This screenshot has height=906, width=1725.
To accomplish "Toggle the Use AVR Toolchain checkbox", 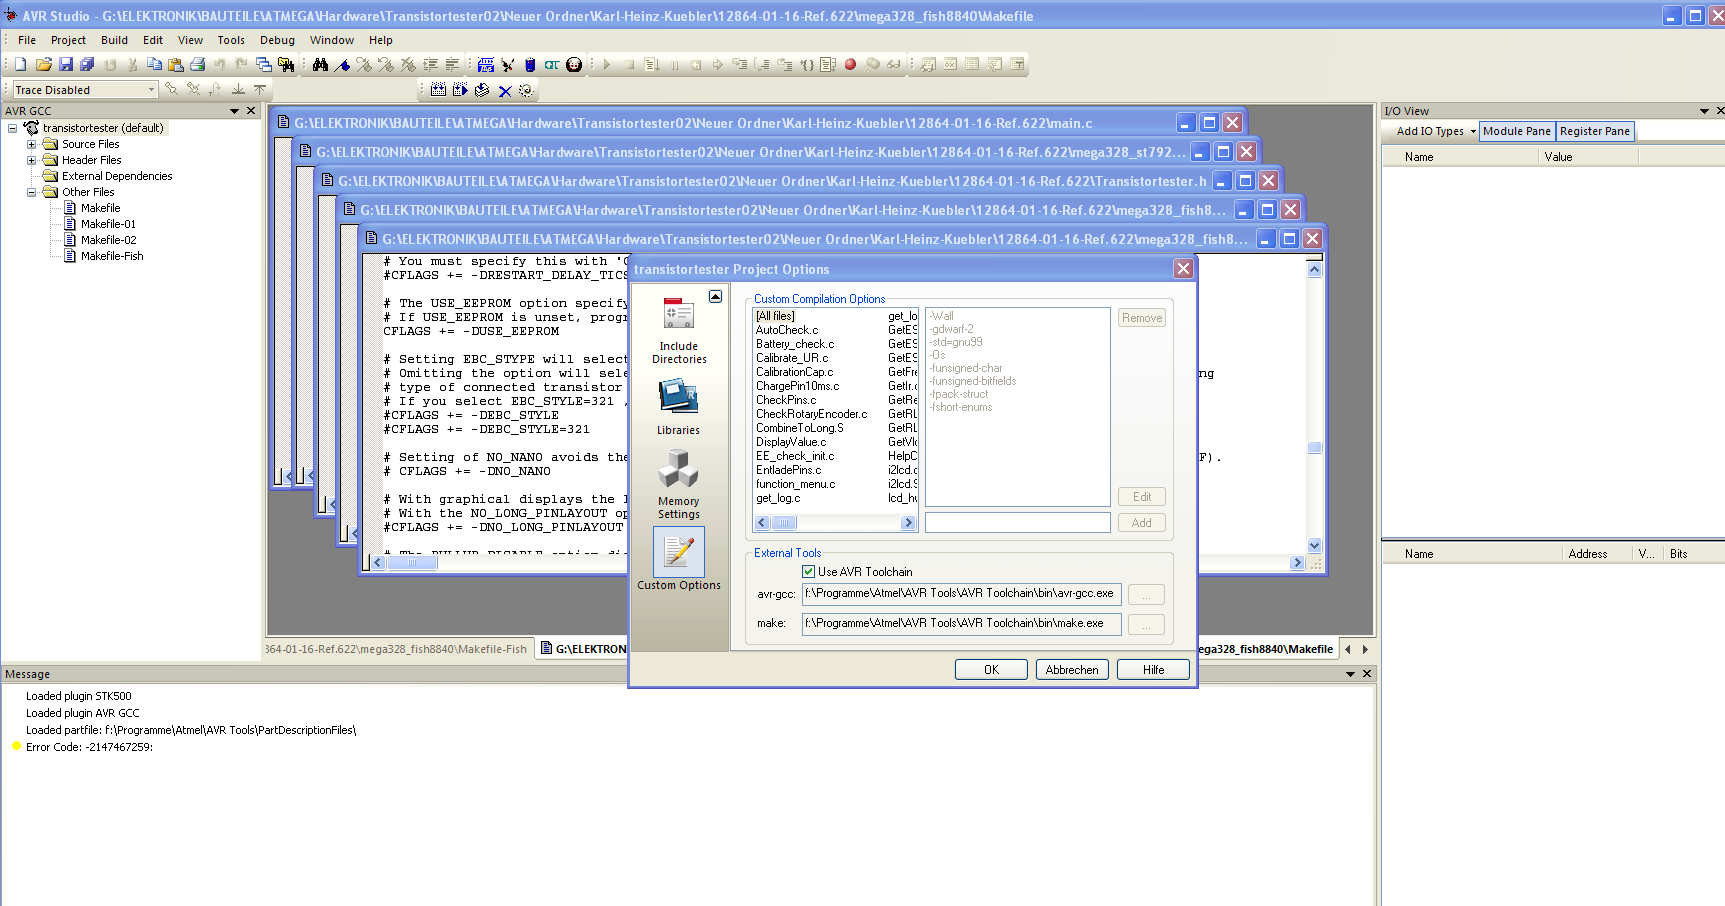I will coord(808,572).
